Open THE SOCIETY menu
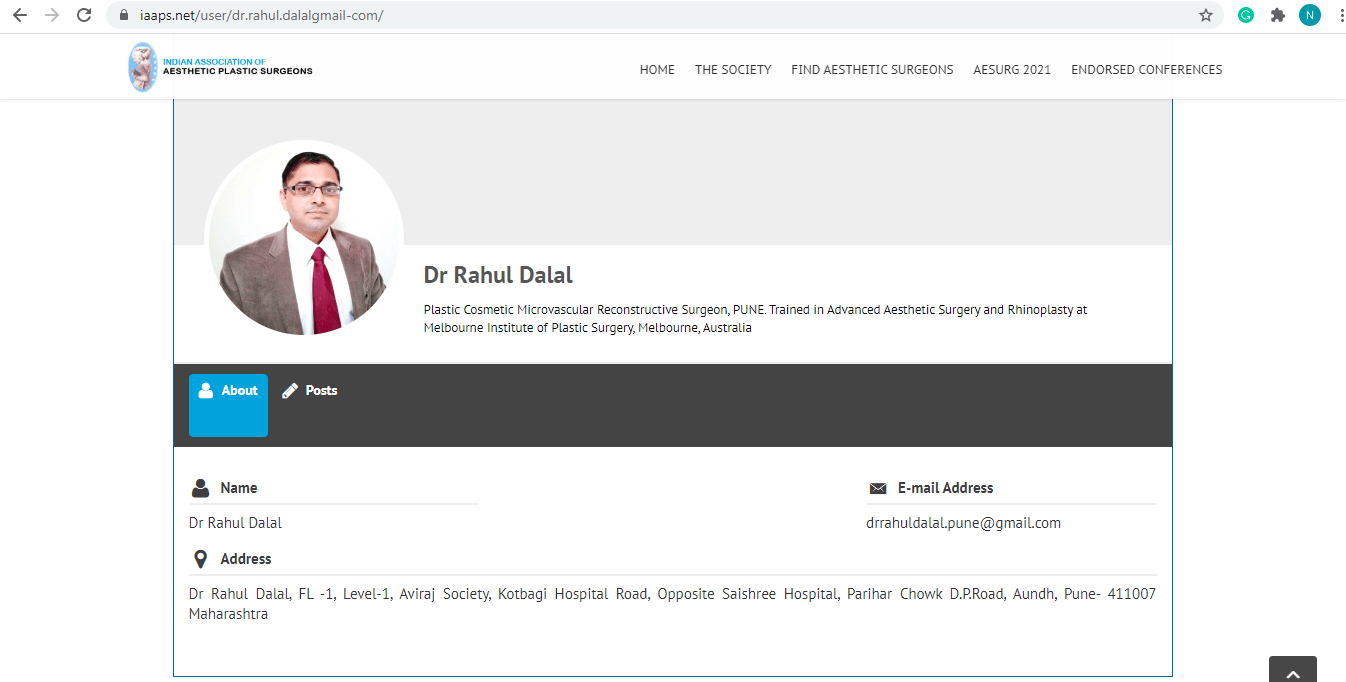This screenshot has width=1346, height=682. 733,70
